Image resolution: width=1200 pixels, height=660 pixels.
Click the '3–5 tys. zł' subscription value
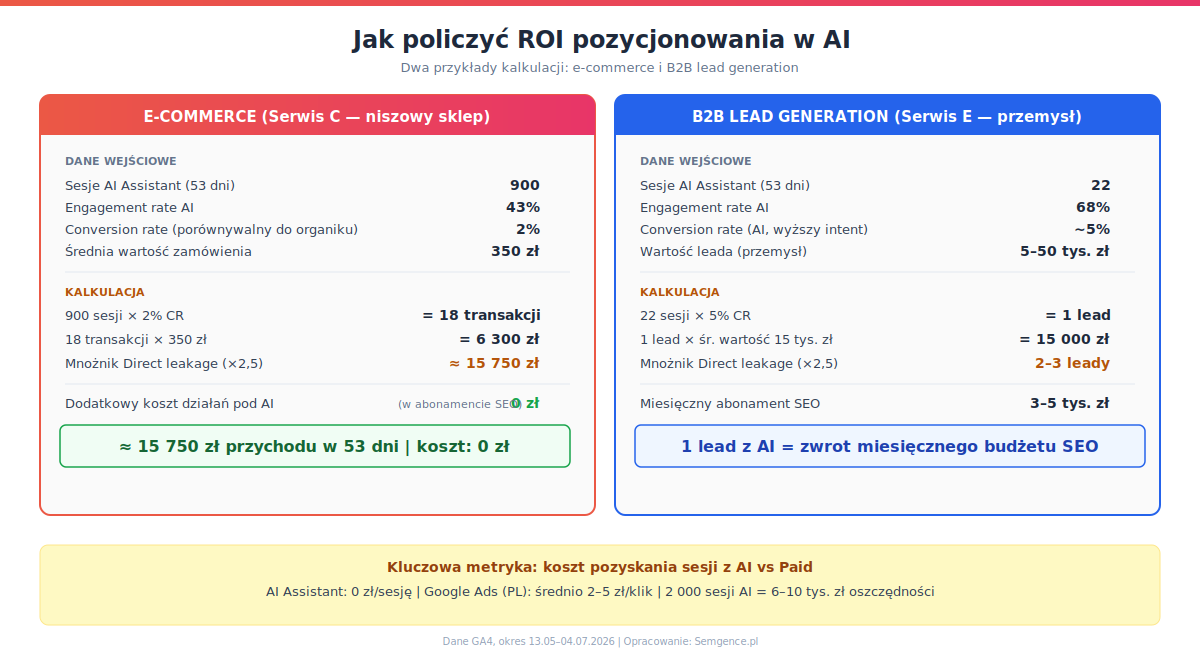(x=1069, y=404)
